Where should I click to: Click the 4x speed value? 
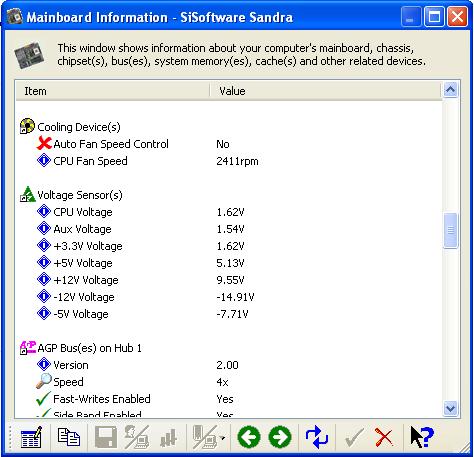pyautogui.click(x=222, y=382)
